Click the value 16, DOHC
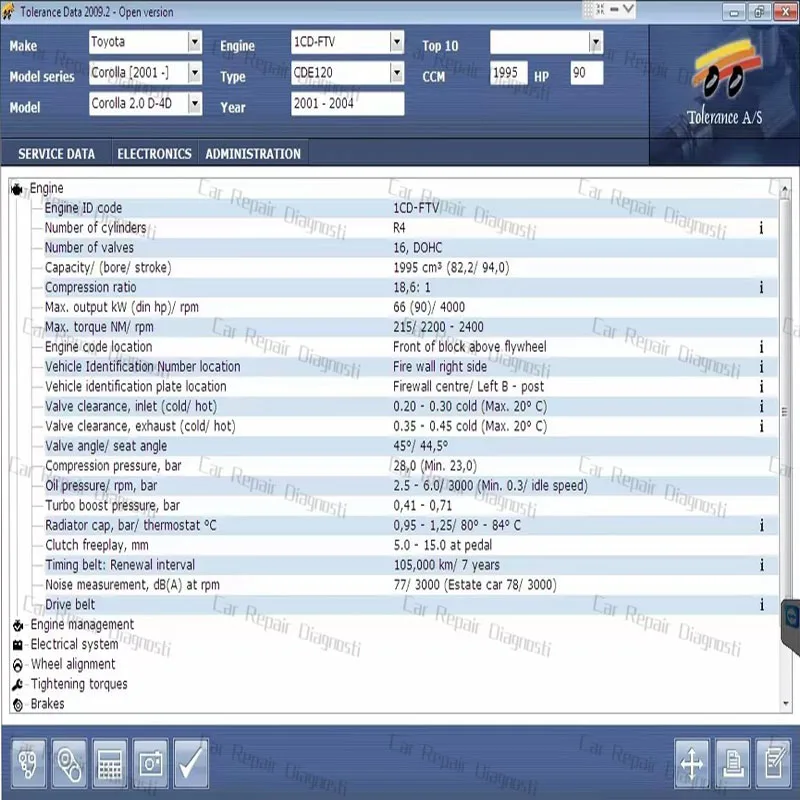 point(417,248)
